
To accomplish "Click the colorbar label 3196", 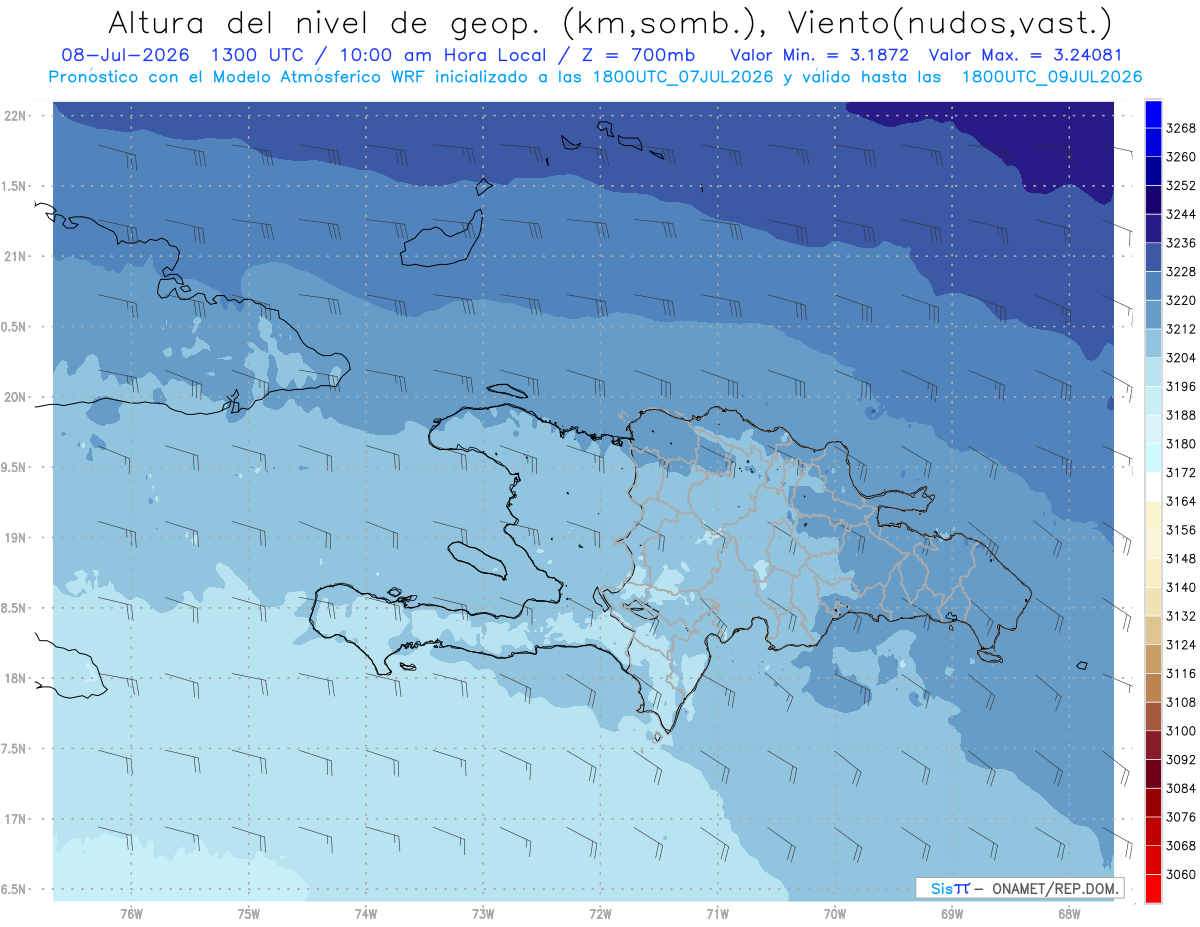I will pos(1181,386).
